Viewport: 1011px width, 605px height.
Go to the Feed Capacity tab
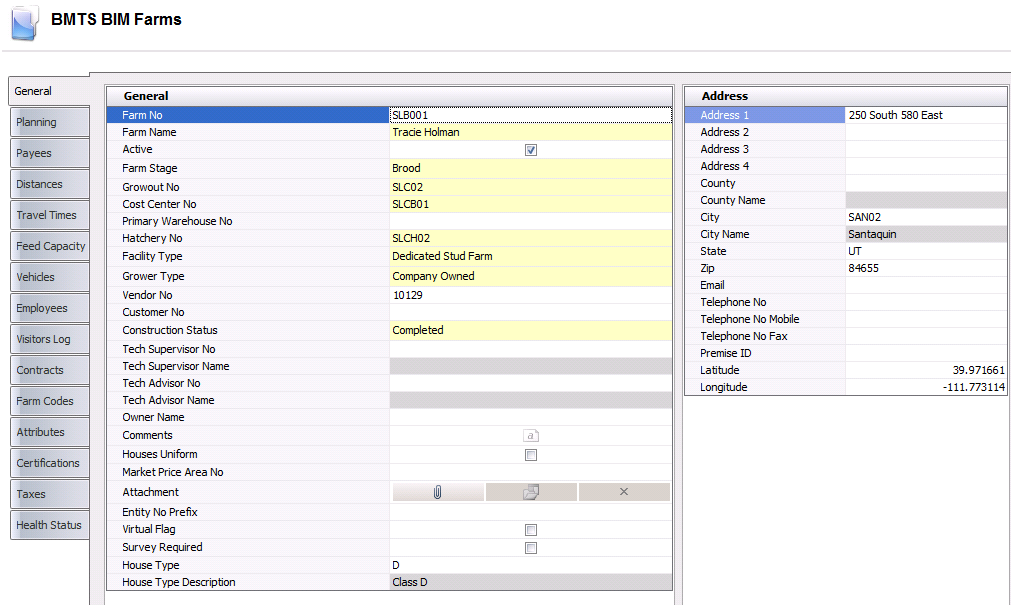pyautogui.click(x=48, y=246)
